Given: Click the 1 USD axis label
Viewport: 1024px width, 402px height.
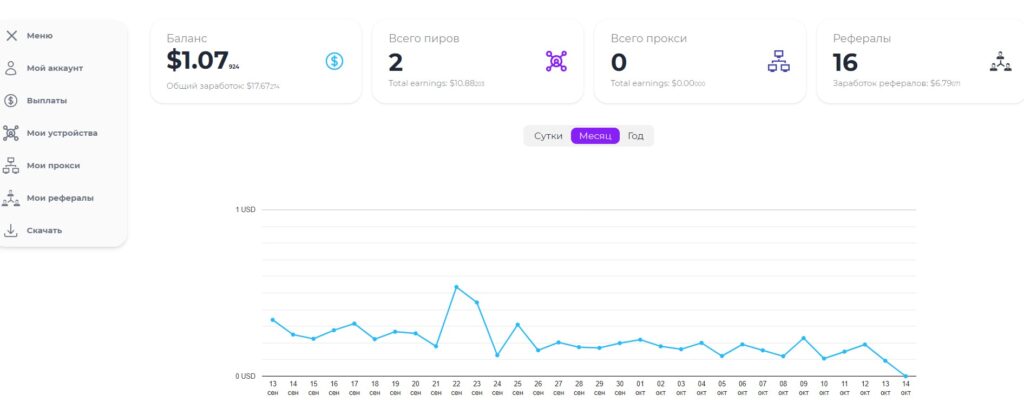Looking at the screenshot, I should (246, 209).
